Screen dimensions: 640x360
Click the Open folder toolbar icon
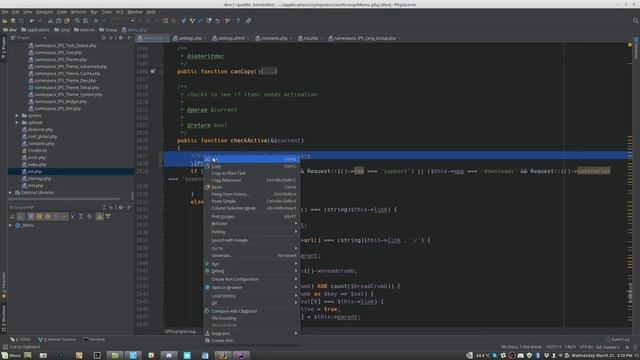tap(4, 21)
